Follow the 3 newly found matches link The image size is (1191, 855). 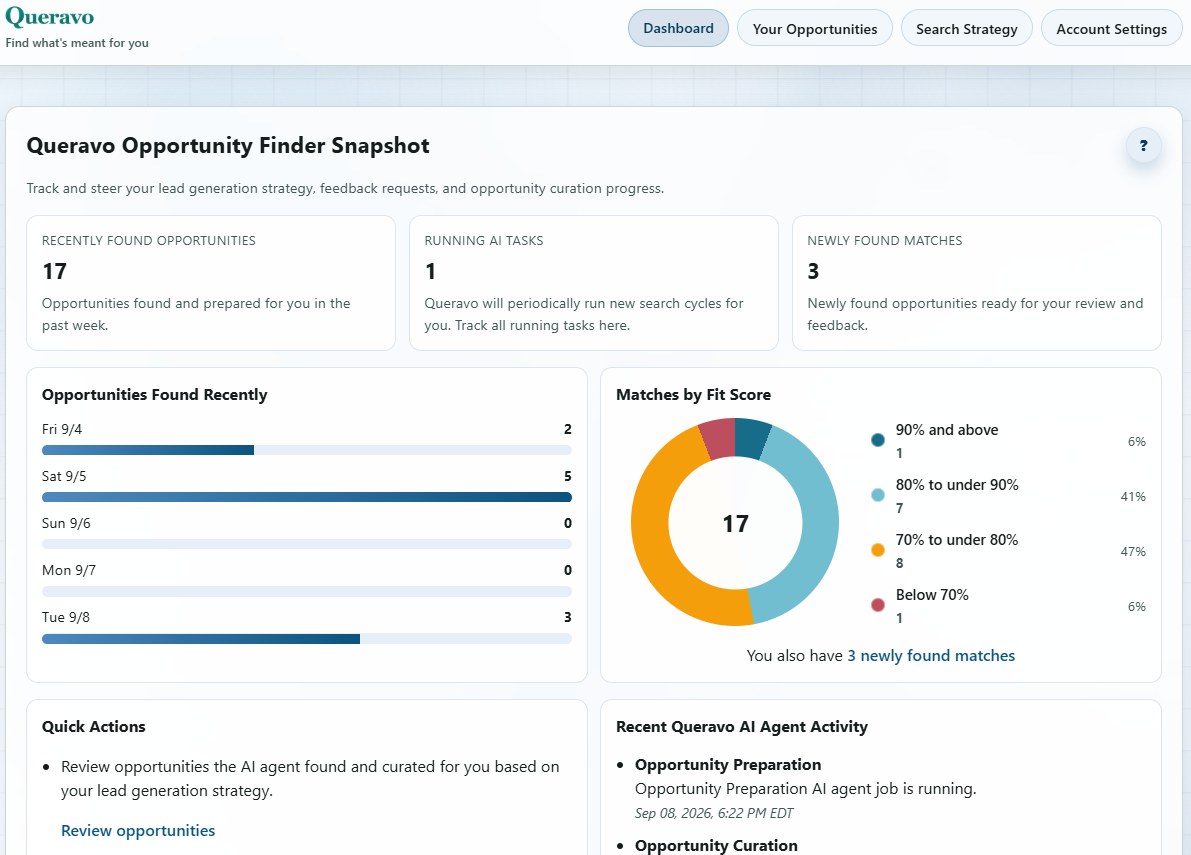930,655
